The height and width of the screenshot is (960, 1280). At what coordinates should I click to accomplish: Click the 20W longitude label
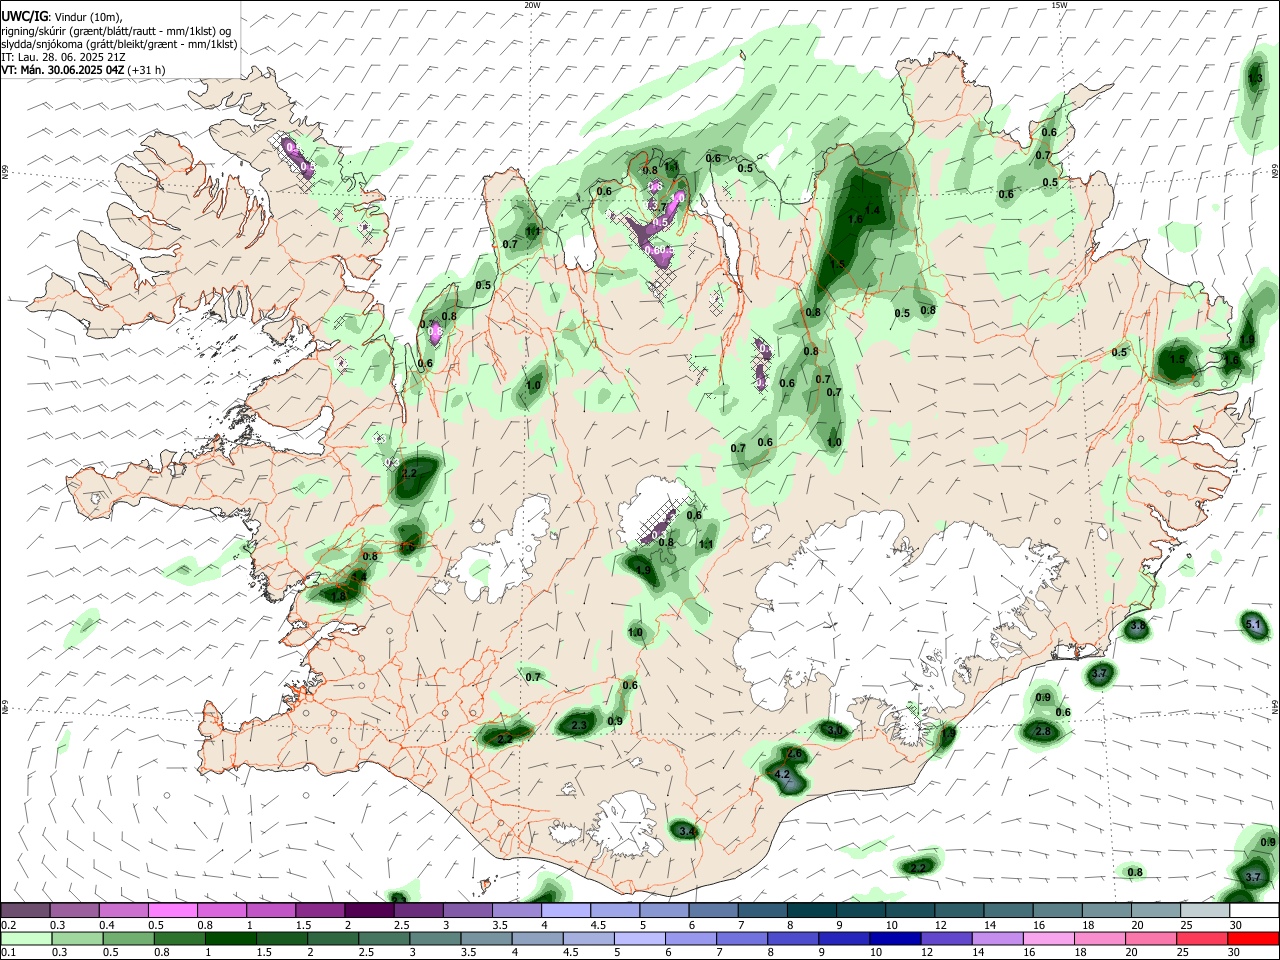[x=532, y=5]
